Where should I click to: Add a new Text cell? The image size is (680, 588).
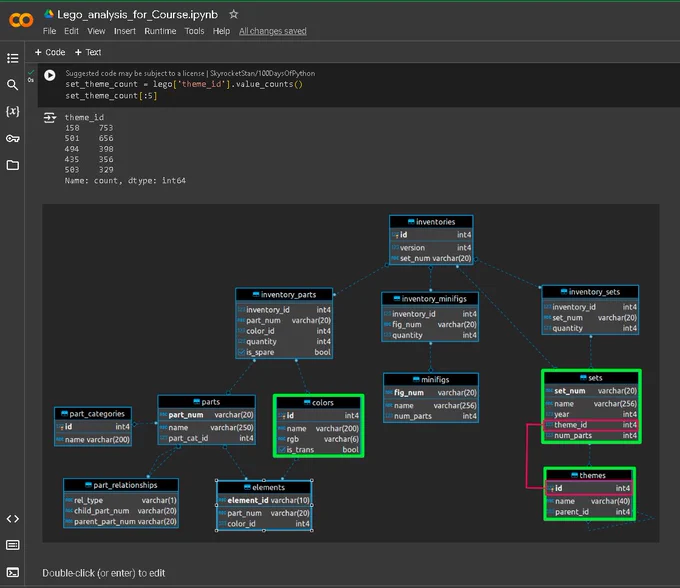(x=88, y=52)
